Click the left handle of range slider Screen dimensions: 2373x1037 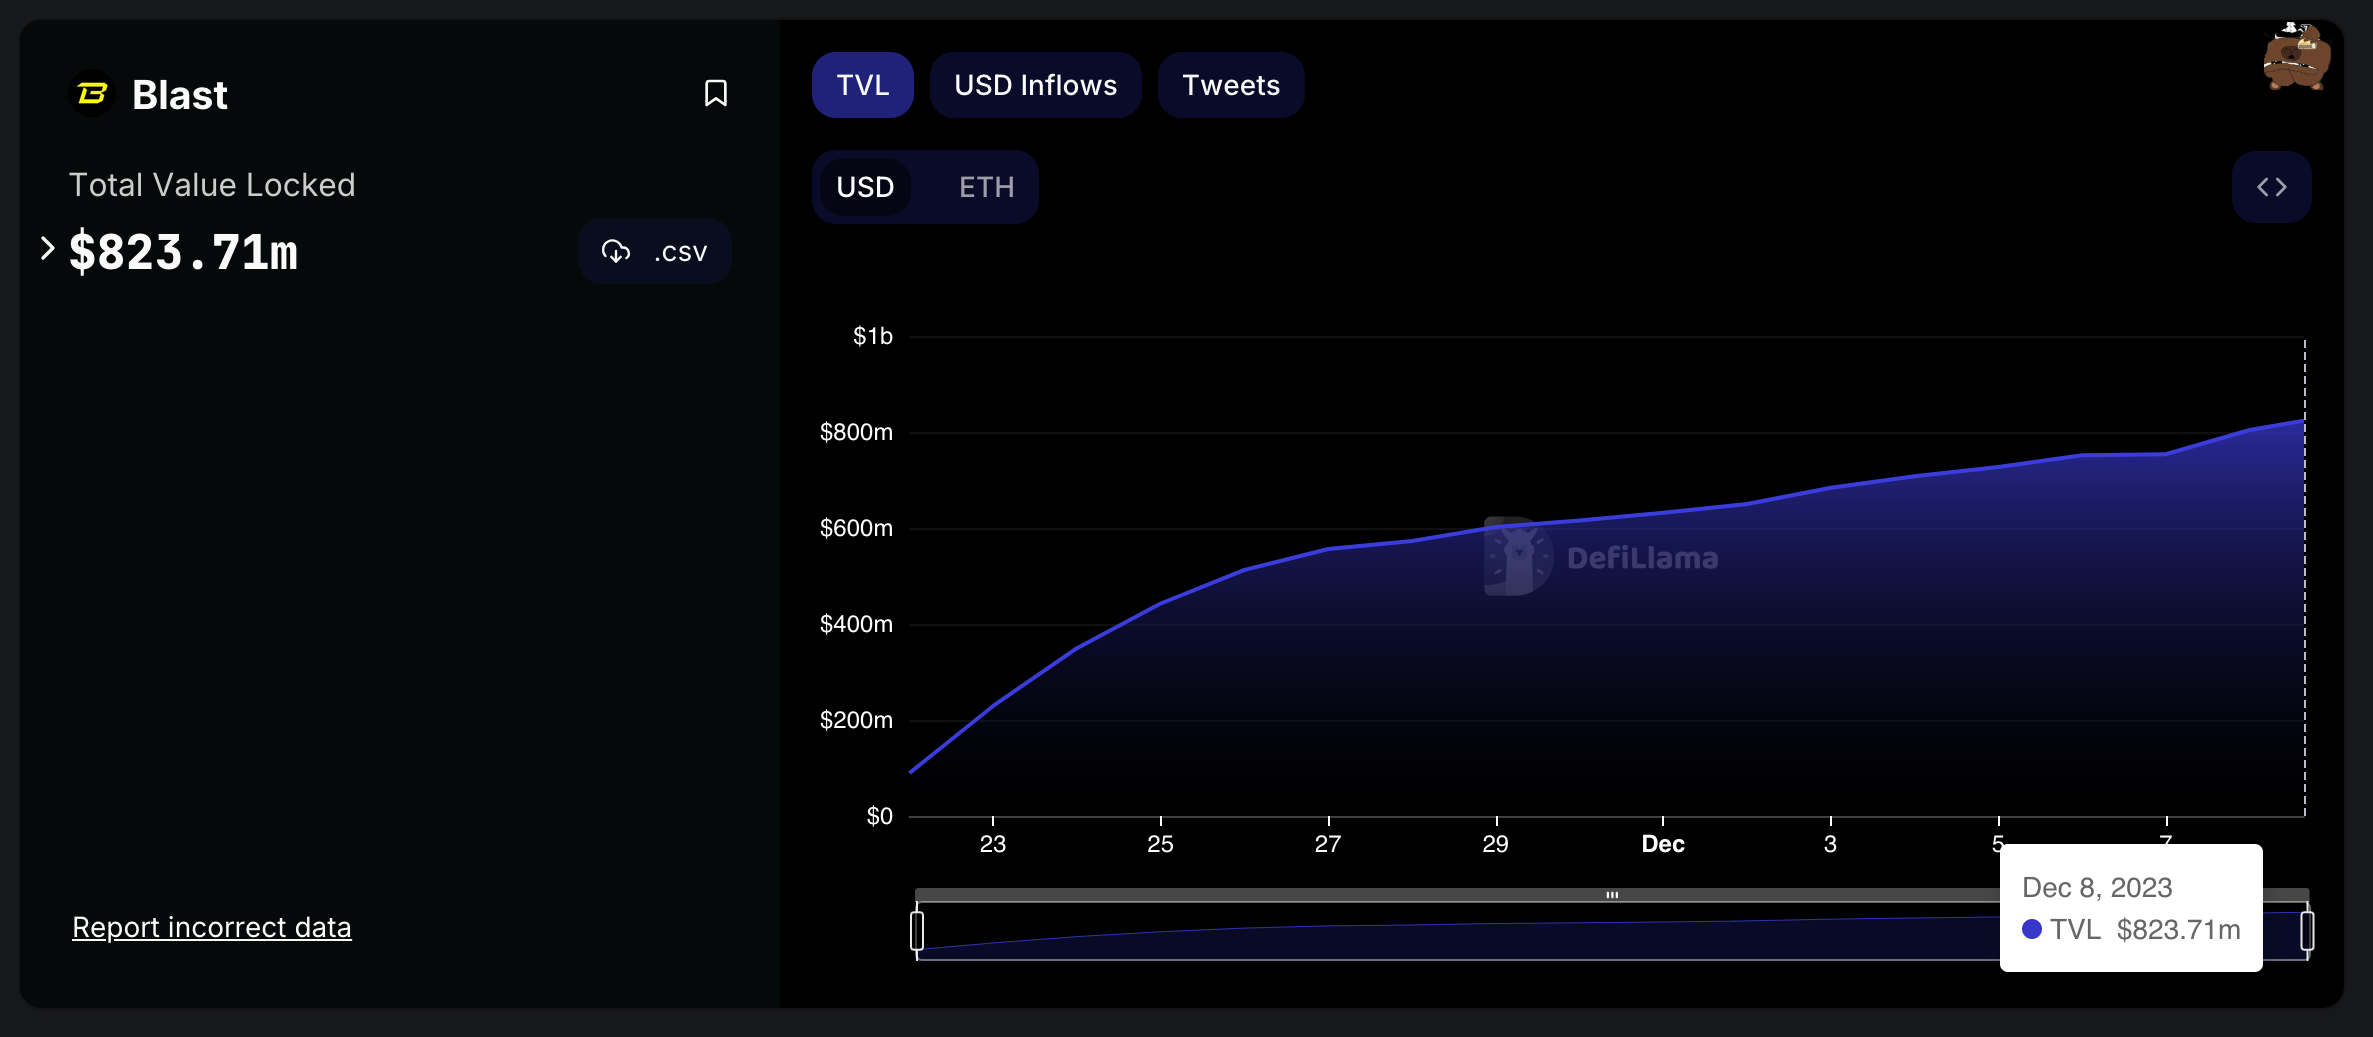tap(917, 930)
